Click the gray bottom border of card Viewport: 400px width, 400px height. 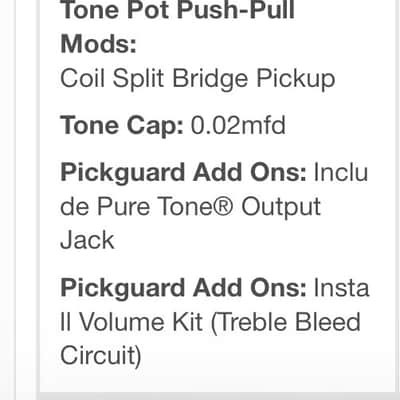tap(218, 396)
